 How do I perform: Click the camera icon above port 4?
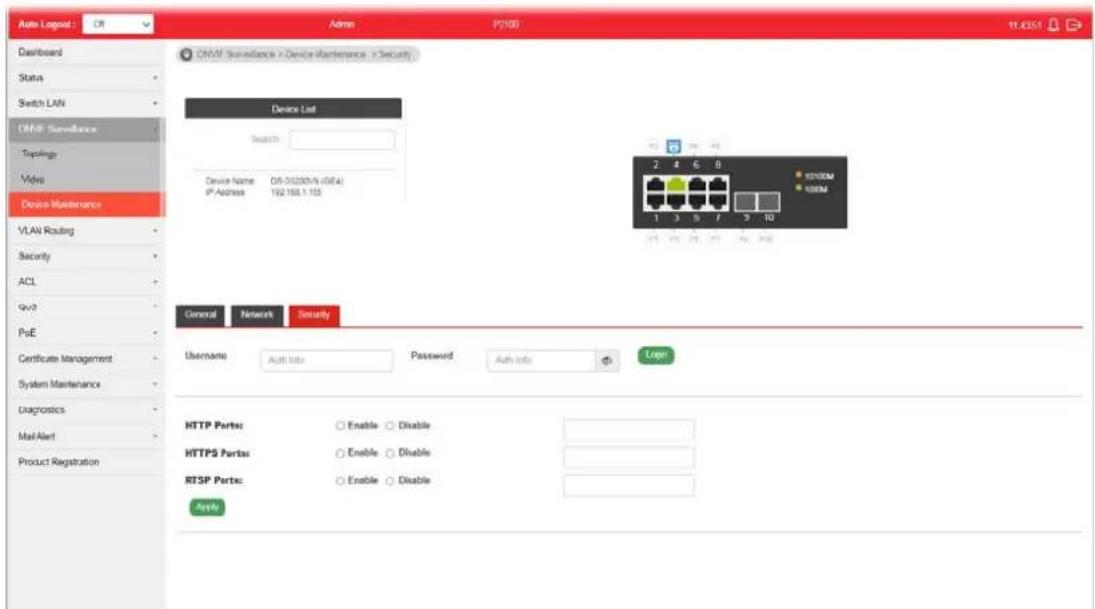coord(673,146)
